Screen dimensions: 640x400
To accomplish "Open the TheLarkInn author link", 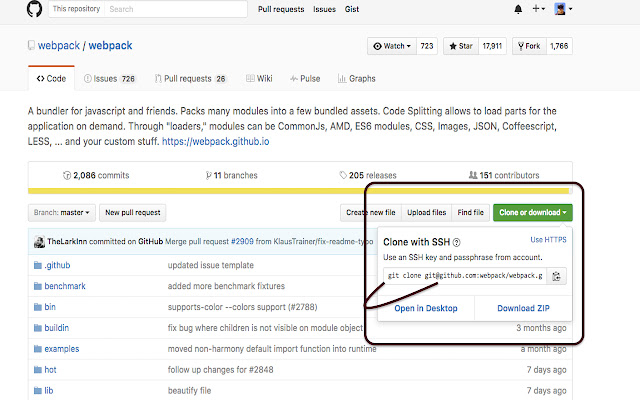I will click(x=67, y=241).
